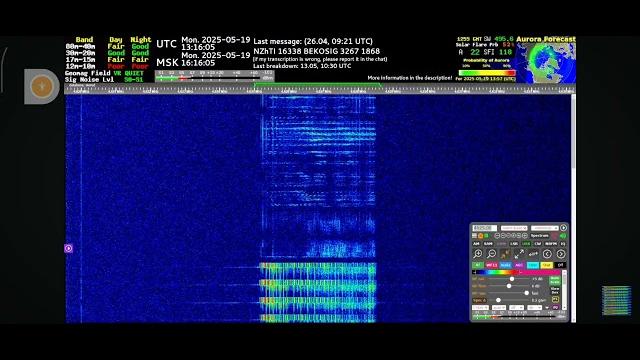
Task: Click the small waterfall thumbnail at lower right
Action: point(616,300)
